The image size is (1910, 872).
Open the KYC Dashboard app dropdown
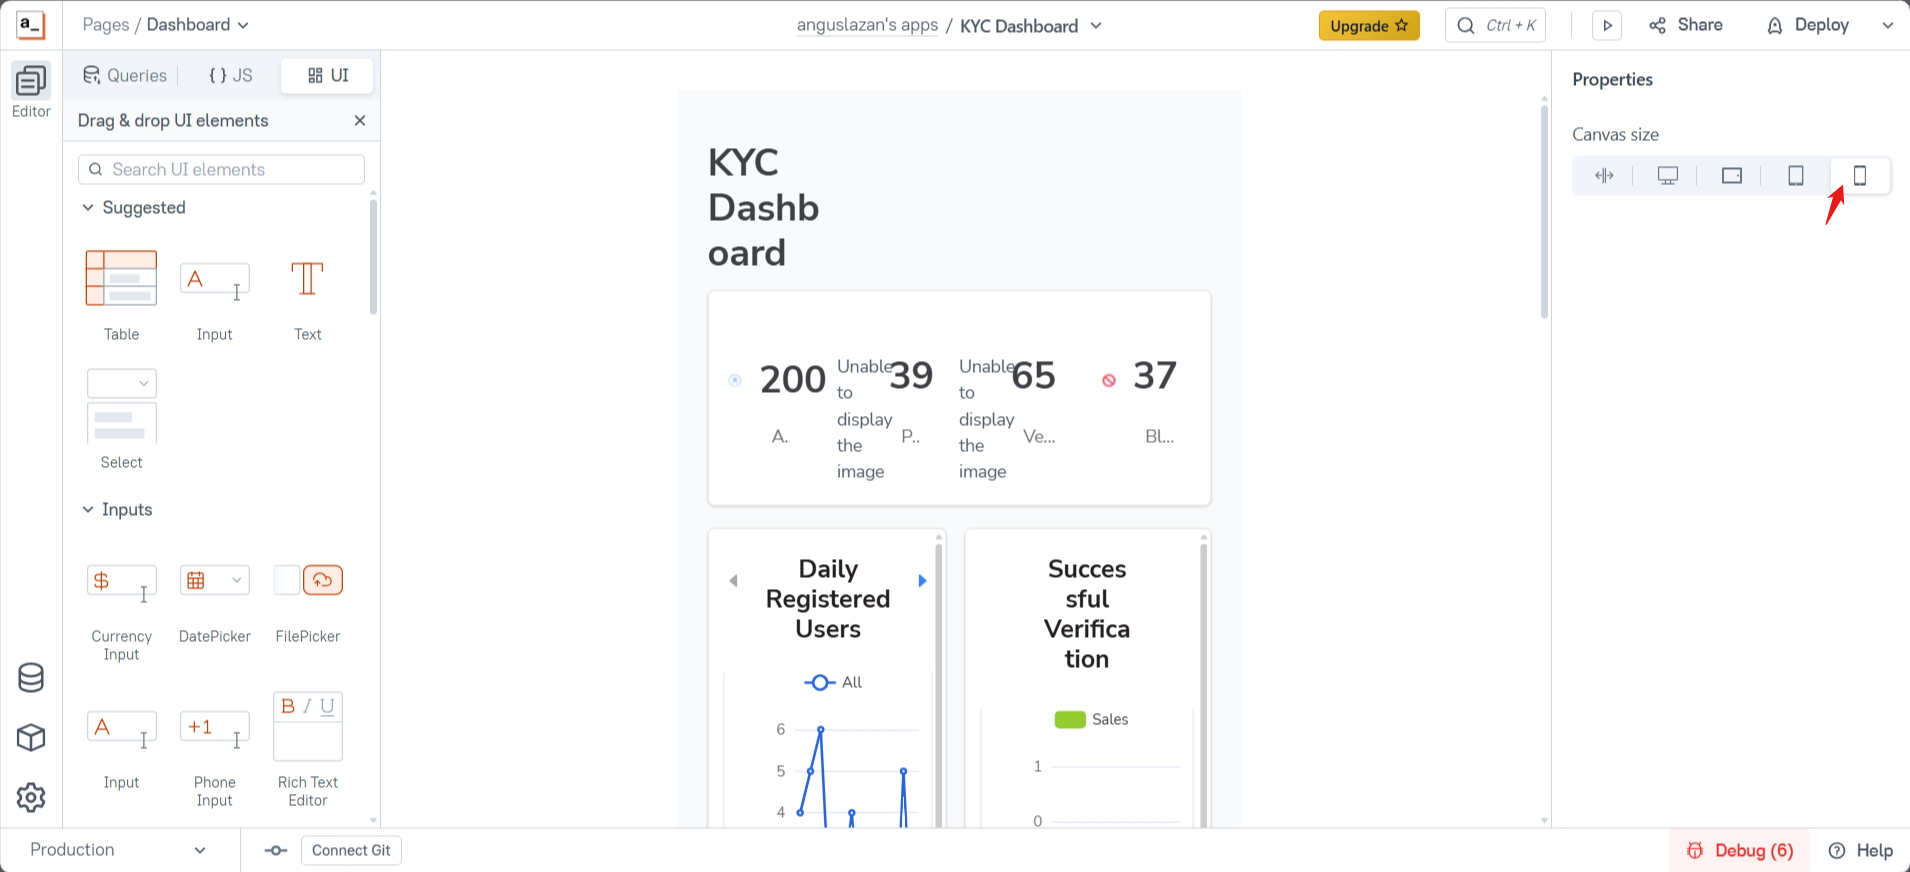(x=1096, y=26)
